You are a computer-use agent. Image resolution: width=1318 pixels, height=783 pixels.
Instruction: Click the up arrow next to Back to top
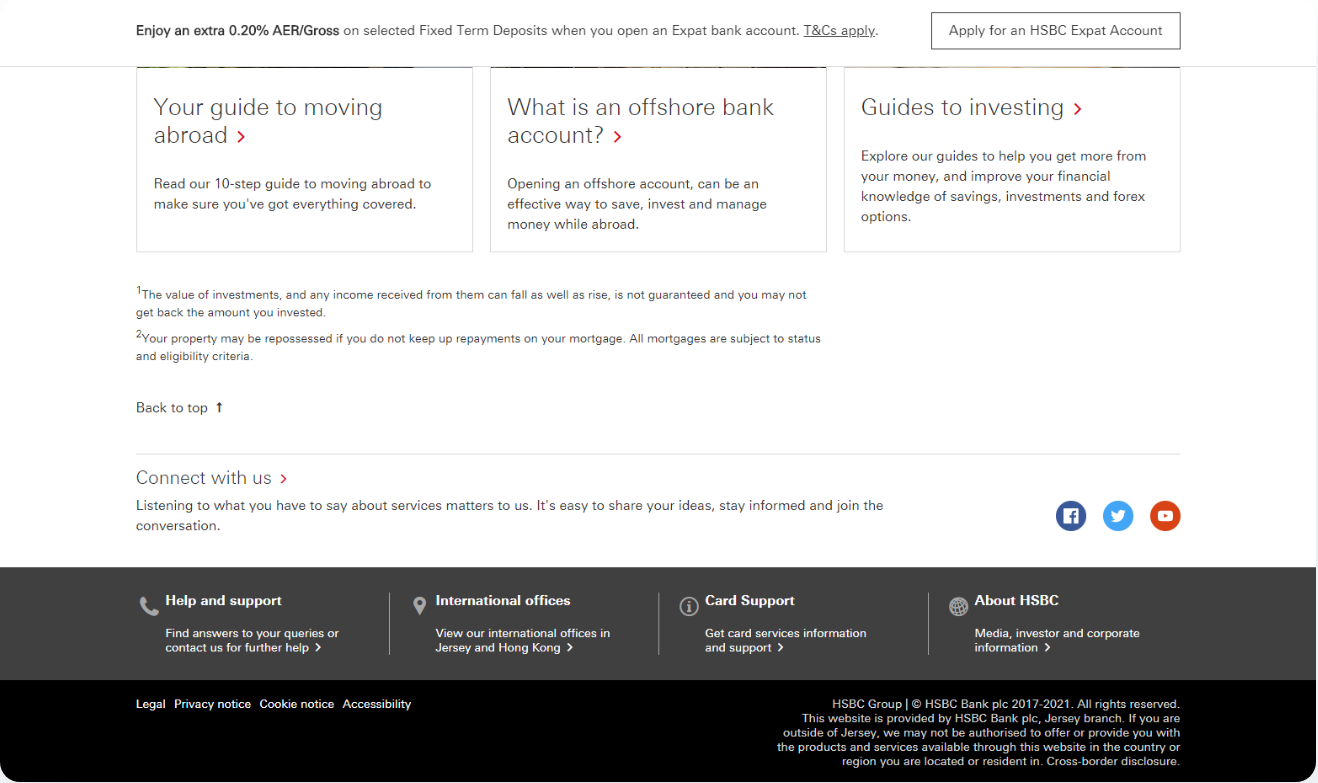pyautogui.click(x=219, y=407)
